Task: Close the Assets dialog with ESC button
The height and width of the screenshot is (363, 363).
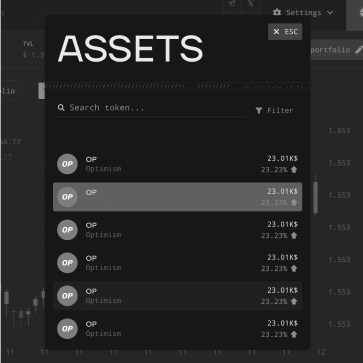Action: coord(285,32)
